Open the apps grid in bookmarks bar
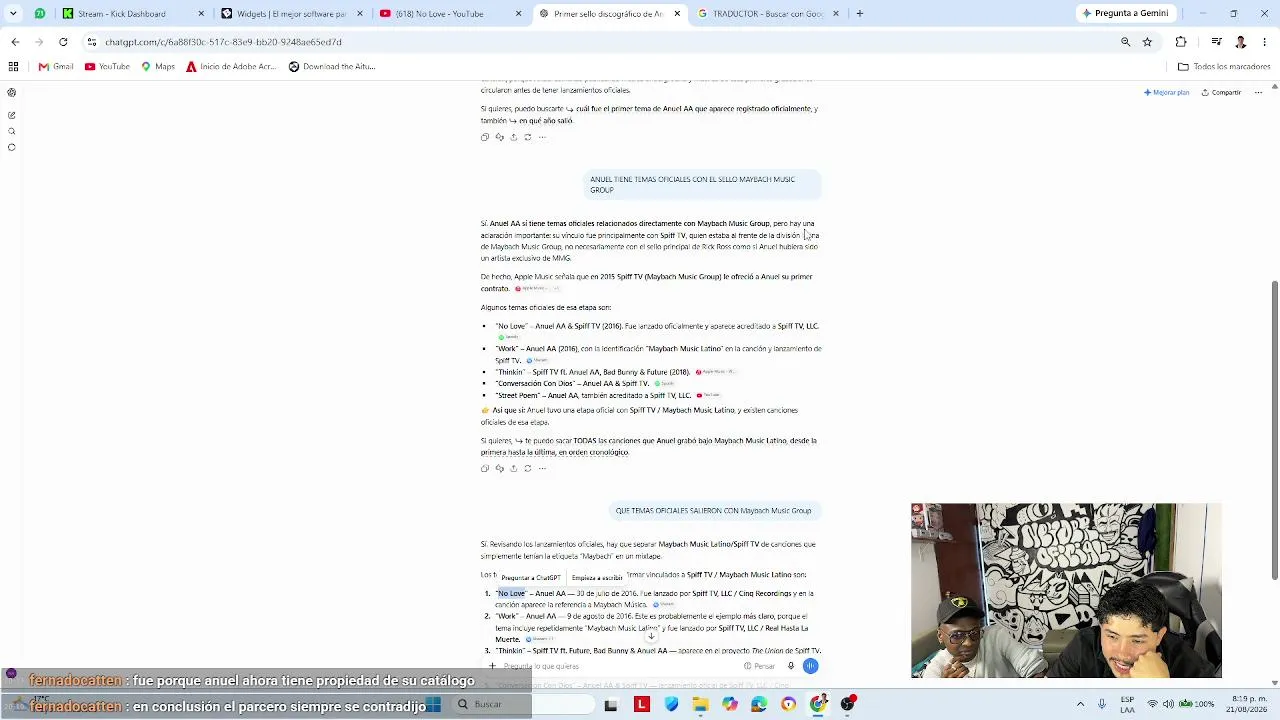The image size is (1280, 720). pos(13,67)
